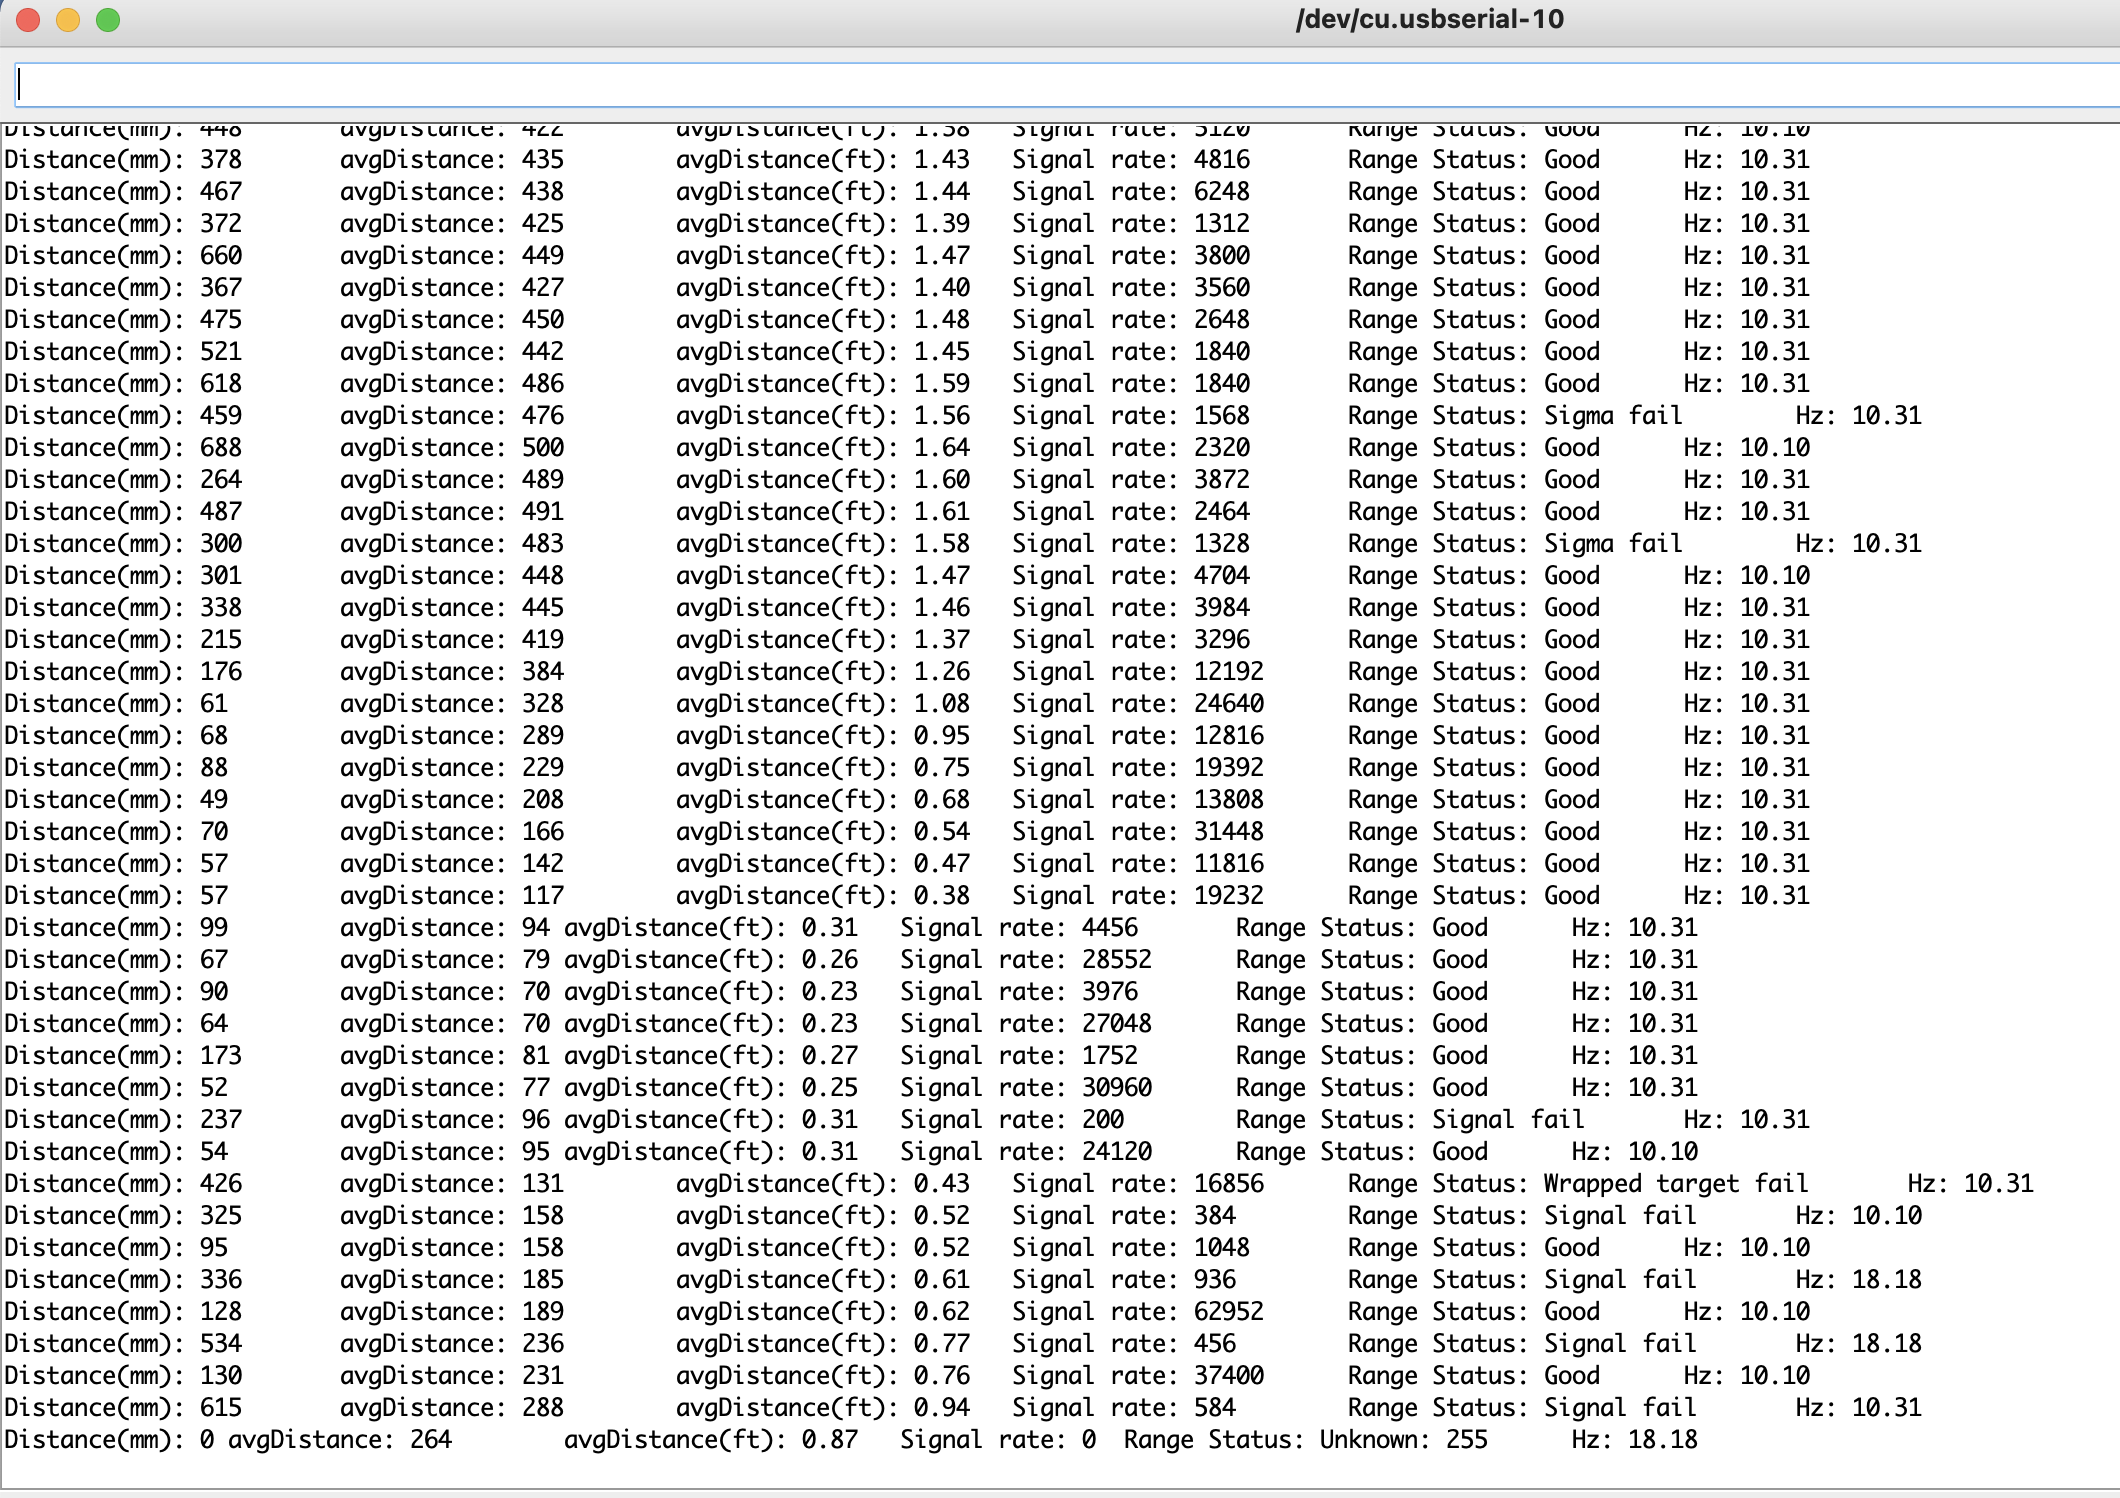Click the green zoom window button

(108, 20)
